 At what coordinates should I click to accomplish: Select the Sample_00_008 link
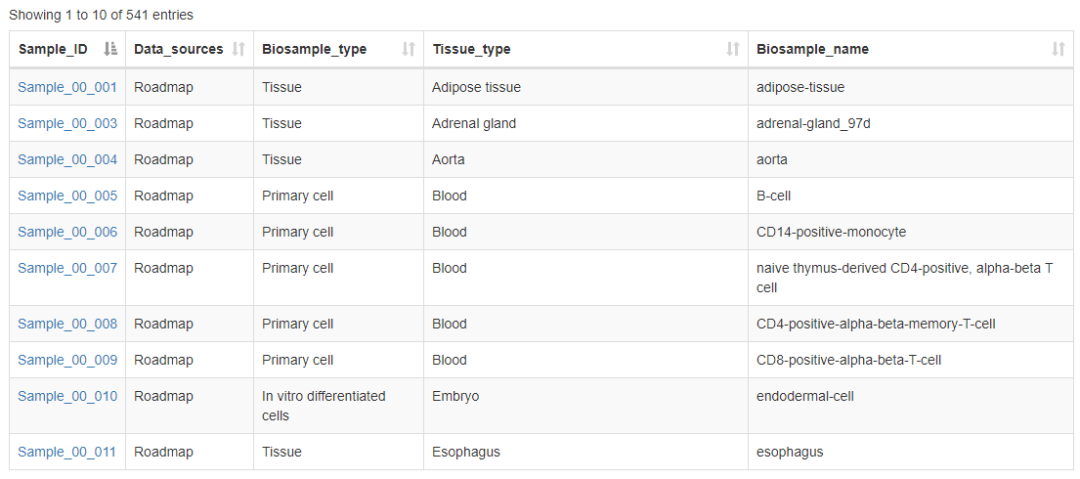coord(67,323)
